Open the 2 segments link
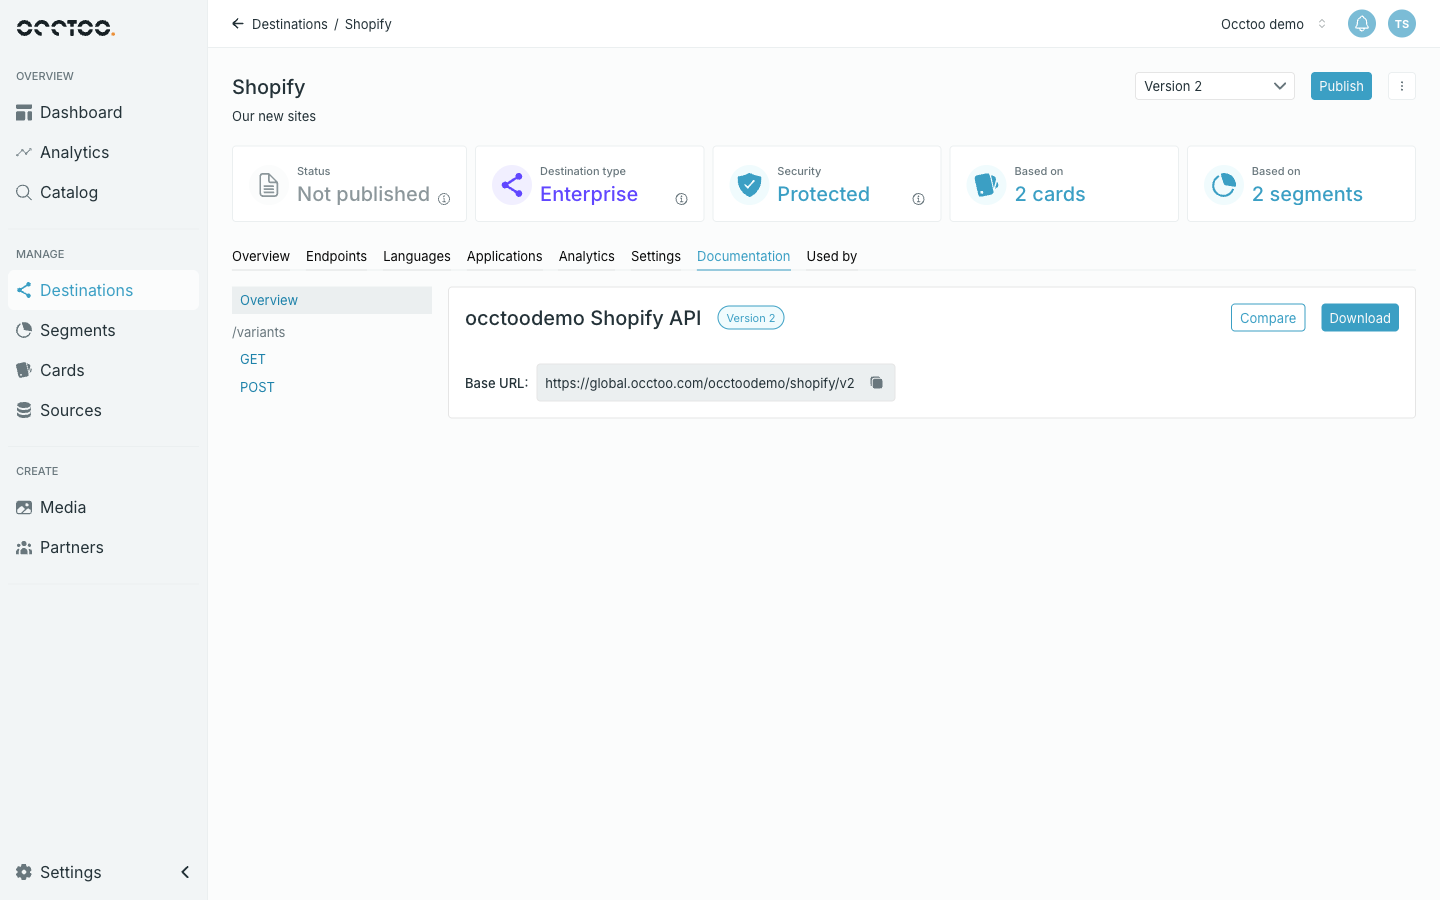Screen dimensions: 1440x900 [1307, 194]
